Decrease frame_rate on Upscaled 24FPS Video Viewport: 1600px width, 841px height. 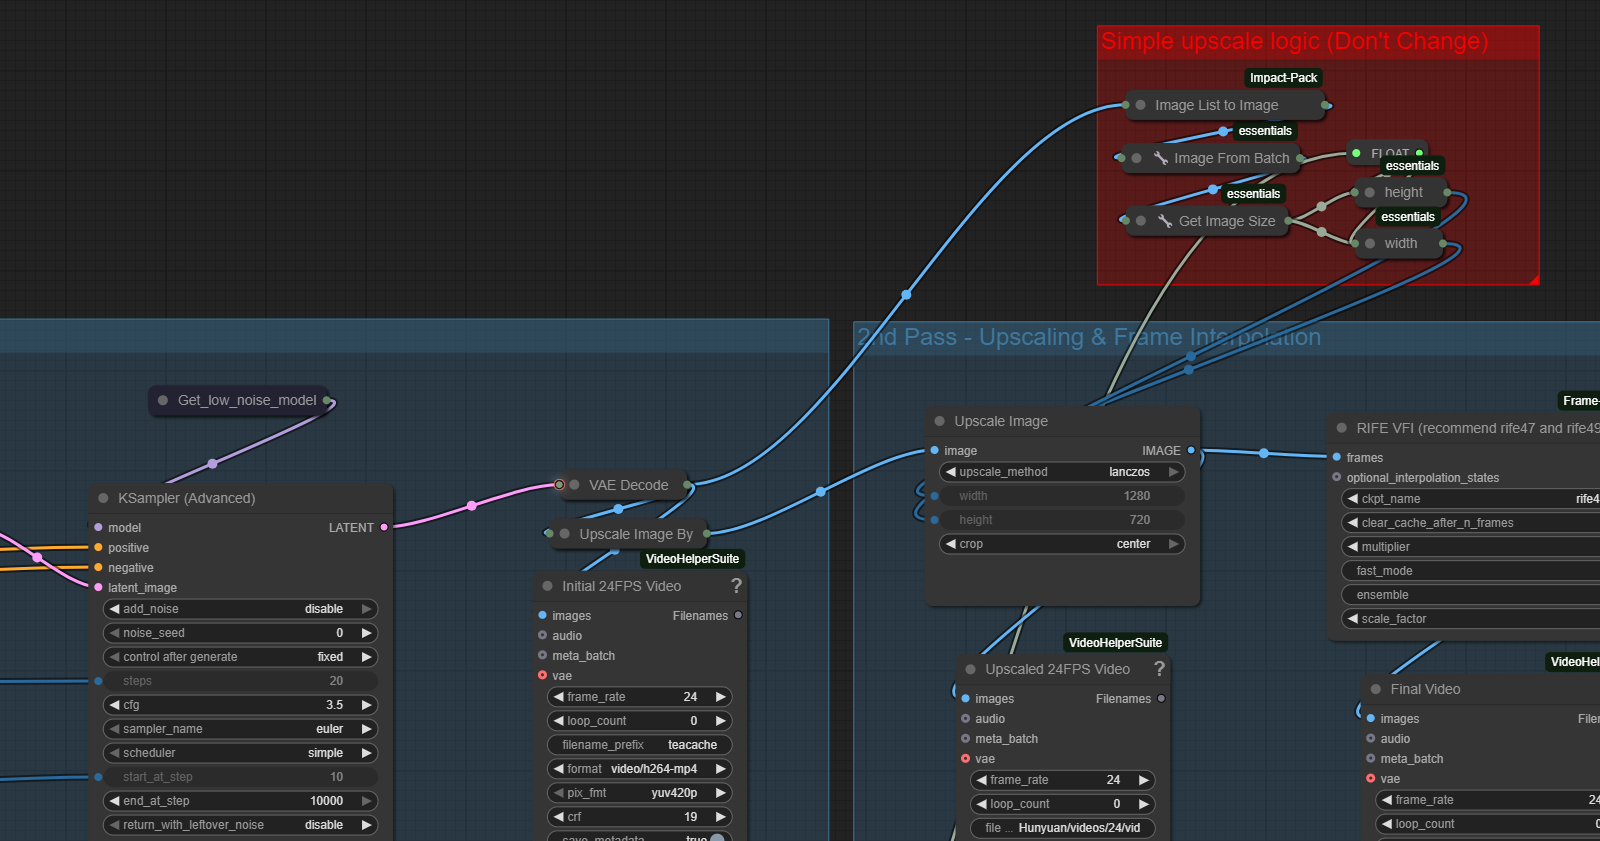point(982,780)
